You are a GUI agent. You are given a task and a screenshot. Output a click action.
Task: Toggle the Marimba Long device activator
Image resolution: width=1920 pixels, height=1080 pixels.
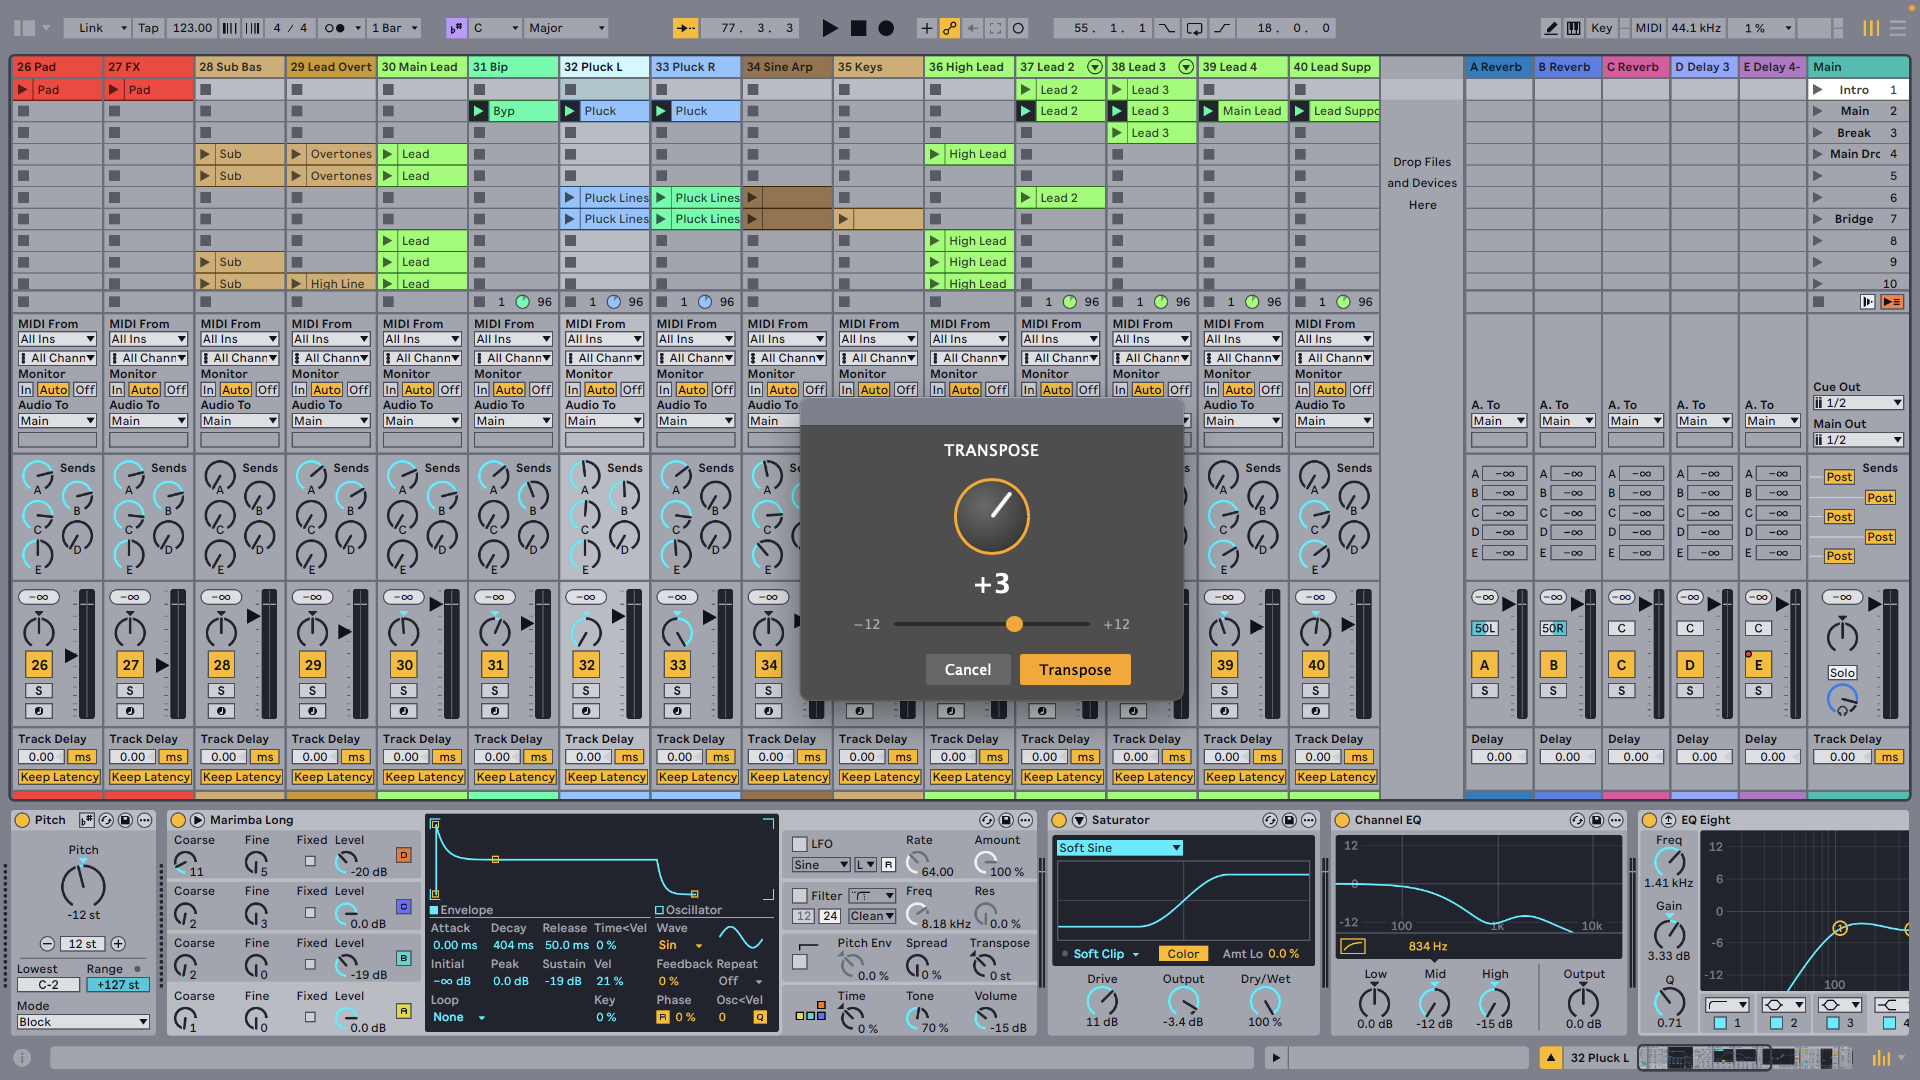coord(178,820)
